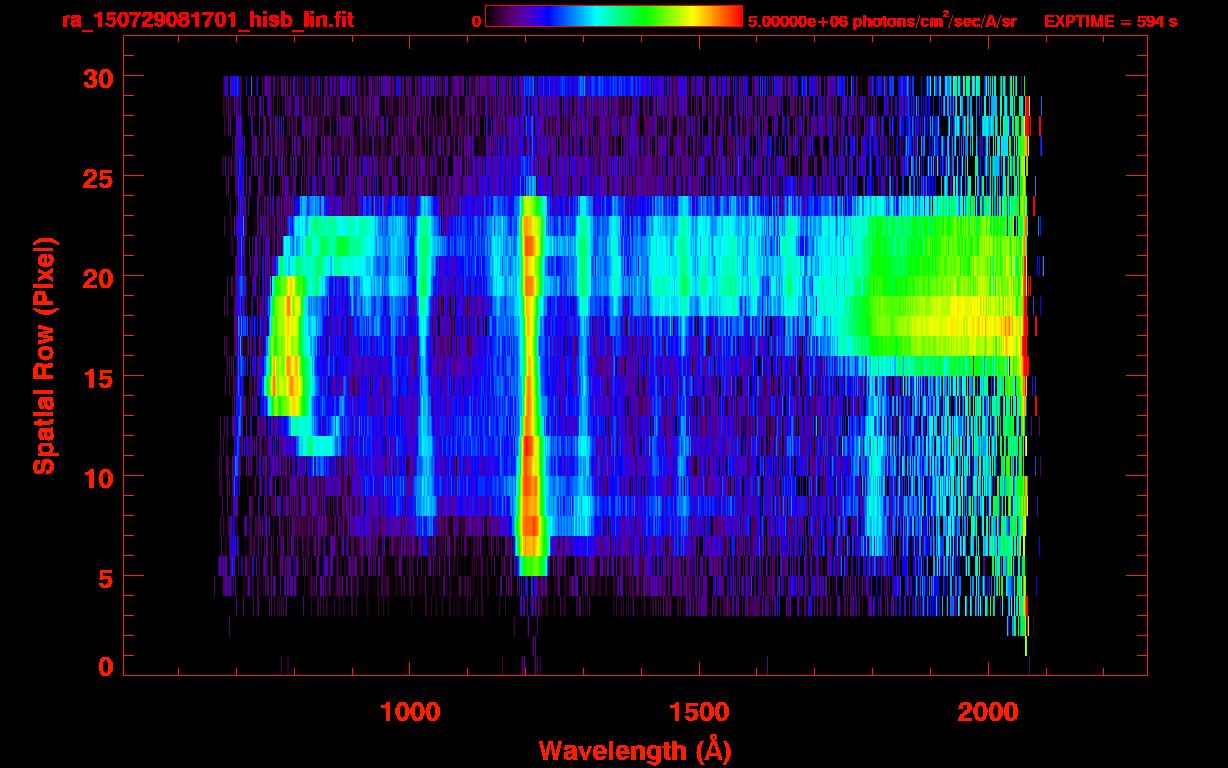Image resolution: width=1228 pixels, height=768 pixels.
Task: Select the EXPTIME = 594 s label
Action: coord(1110,21)
